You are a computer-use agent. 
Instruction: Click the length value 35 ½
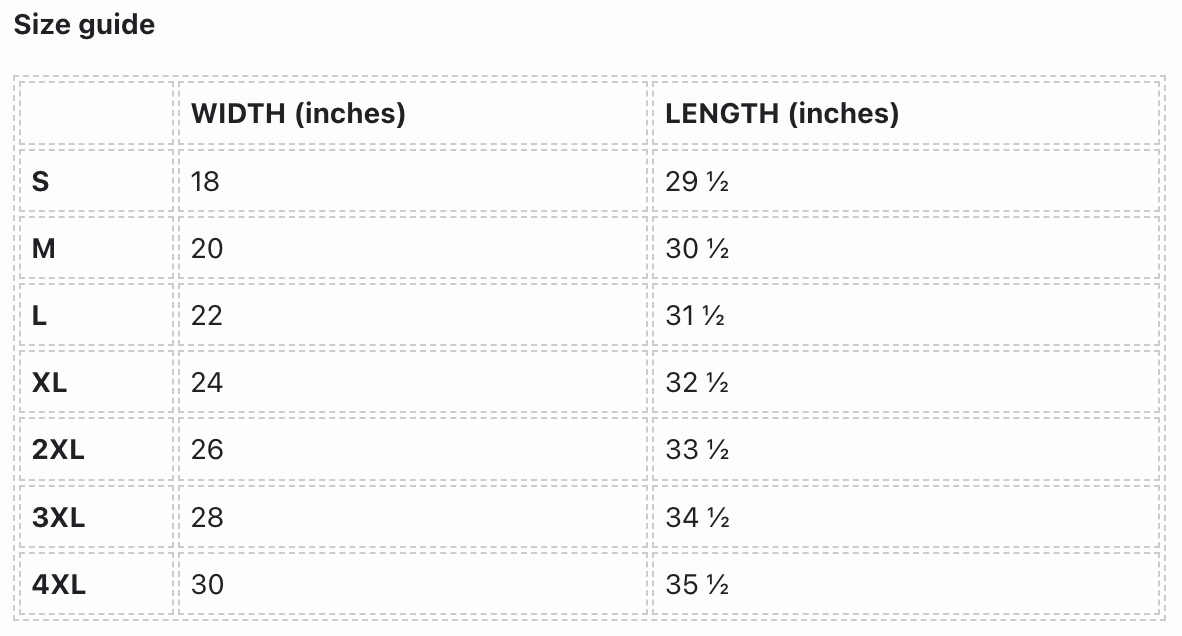pos(697,584)
